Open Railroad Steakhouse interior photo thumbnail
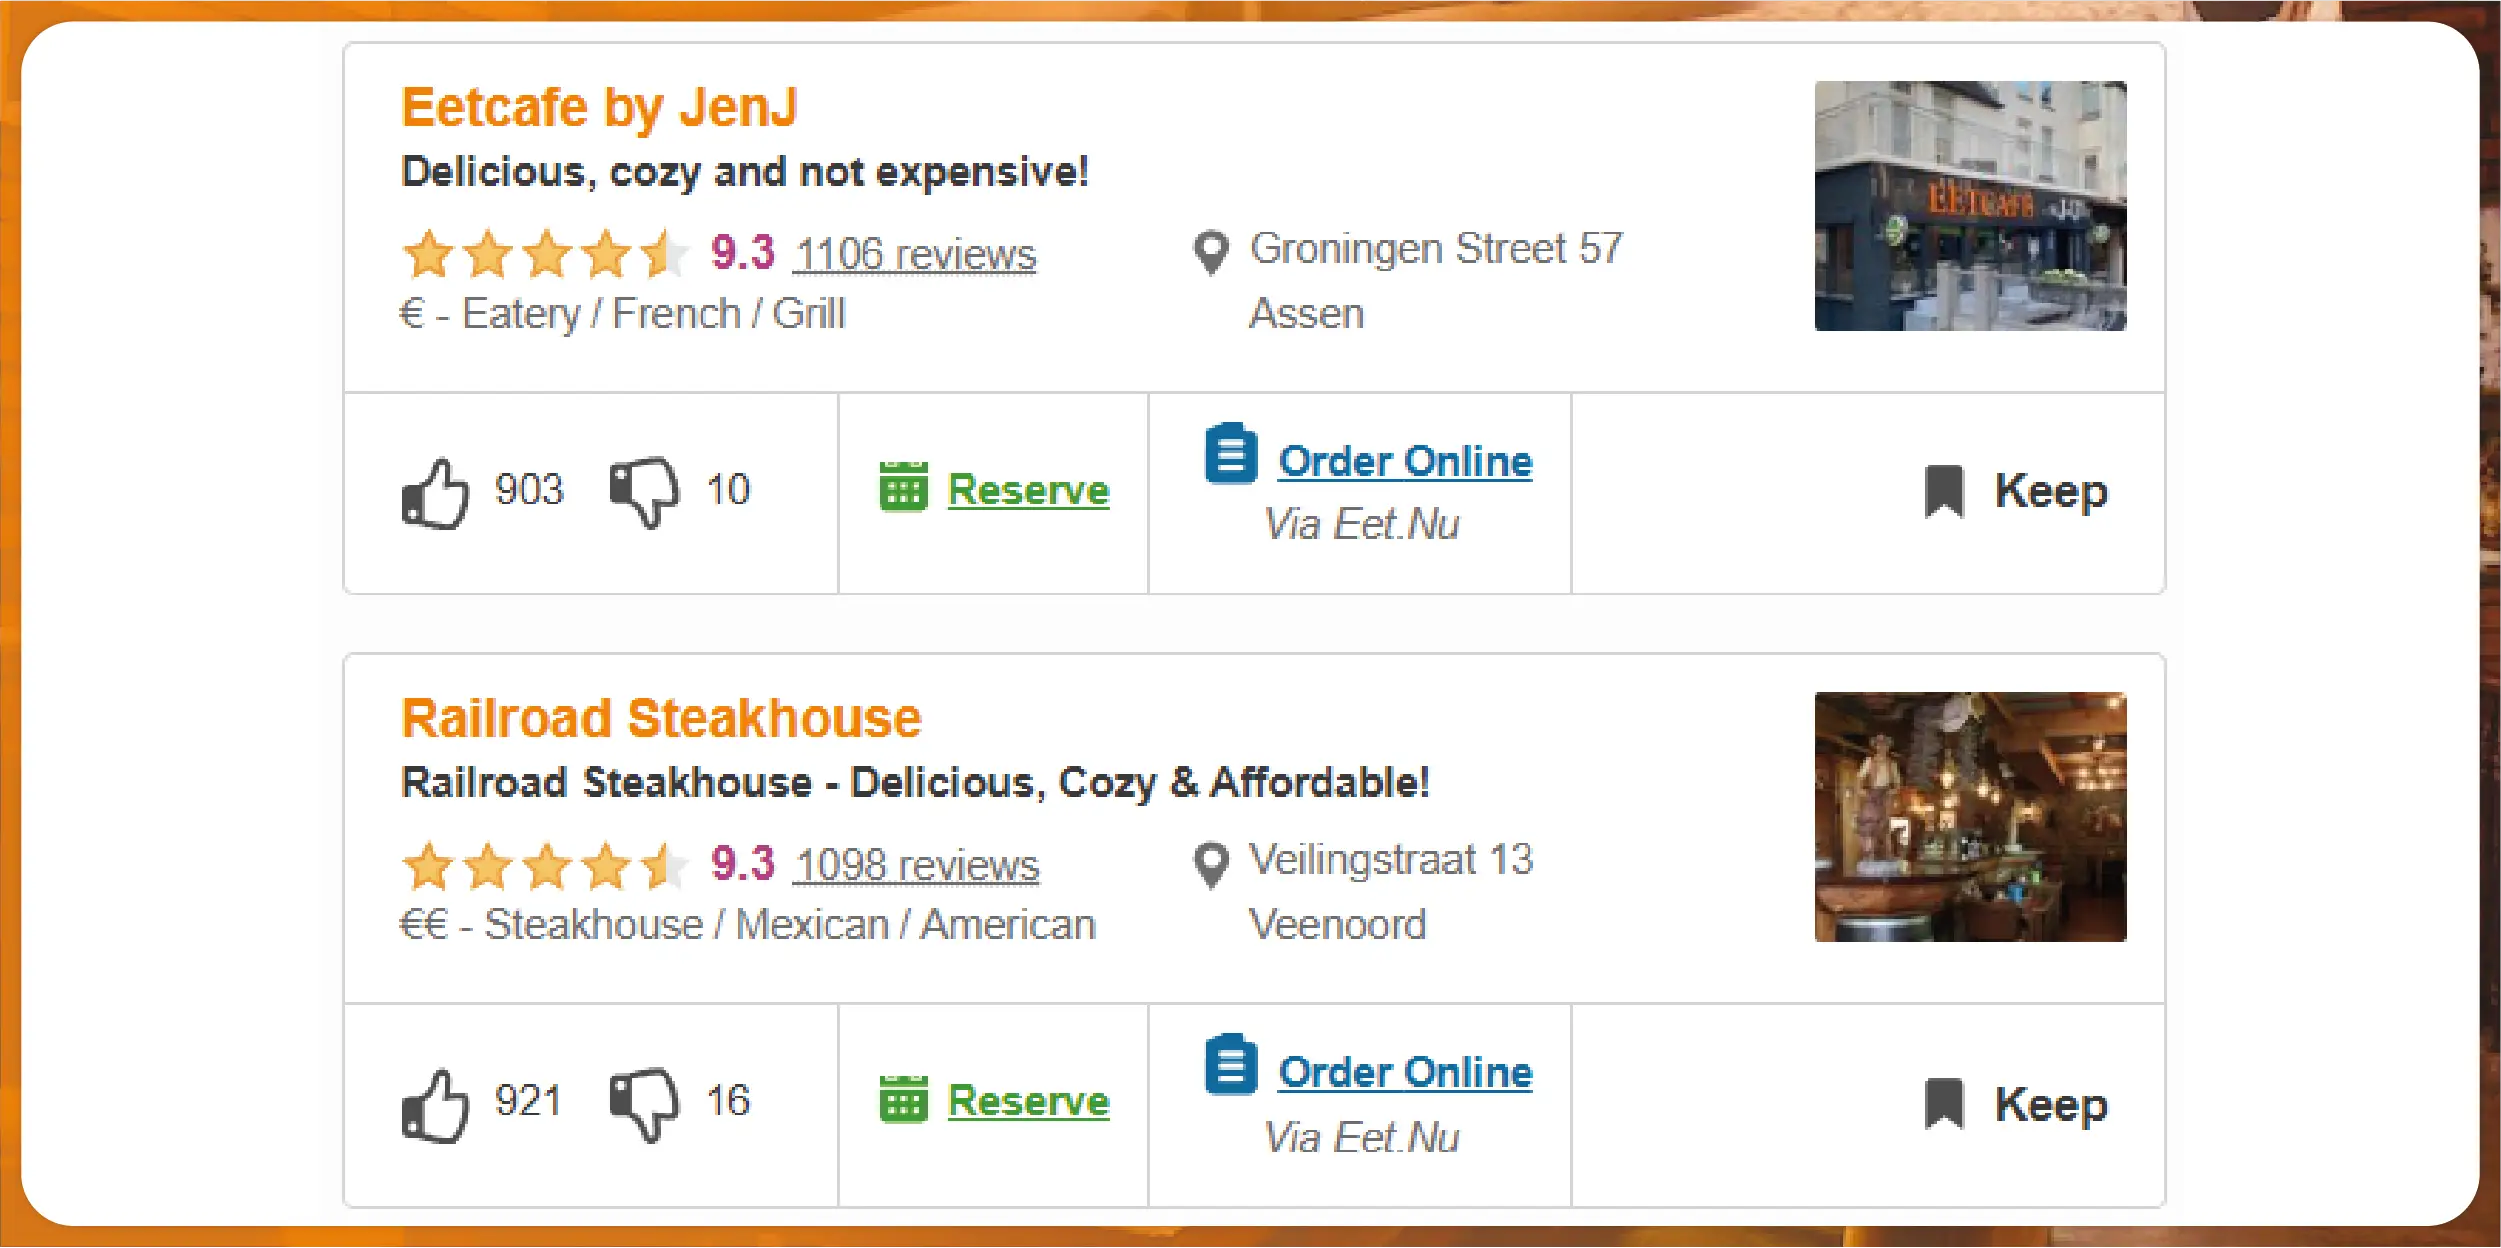 (1970, 817)
